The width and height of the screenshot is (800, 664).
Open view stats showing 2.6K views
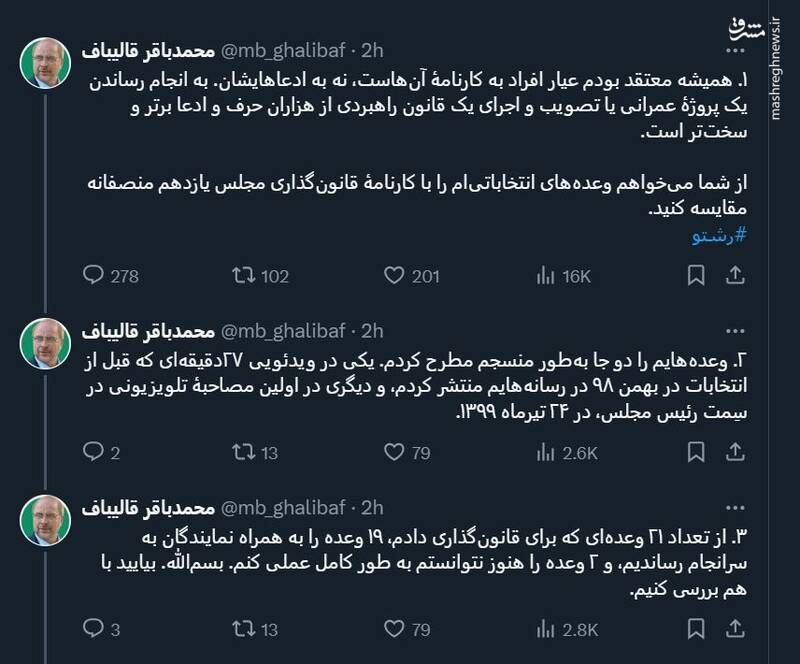tap(546, 453)
